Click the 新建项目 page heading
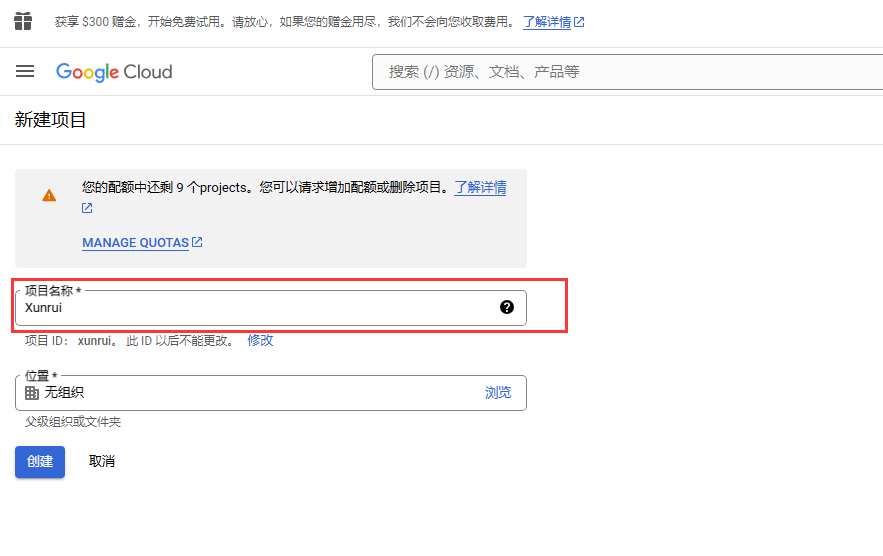This screenshot has height=556, width=883. tap(50, 120)
